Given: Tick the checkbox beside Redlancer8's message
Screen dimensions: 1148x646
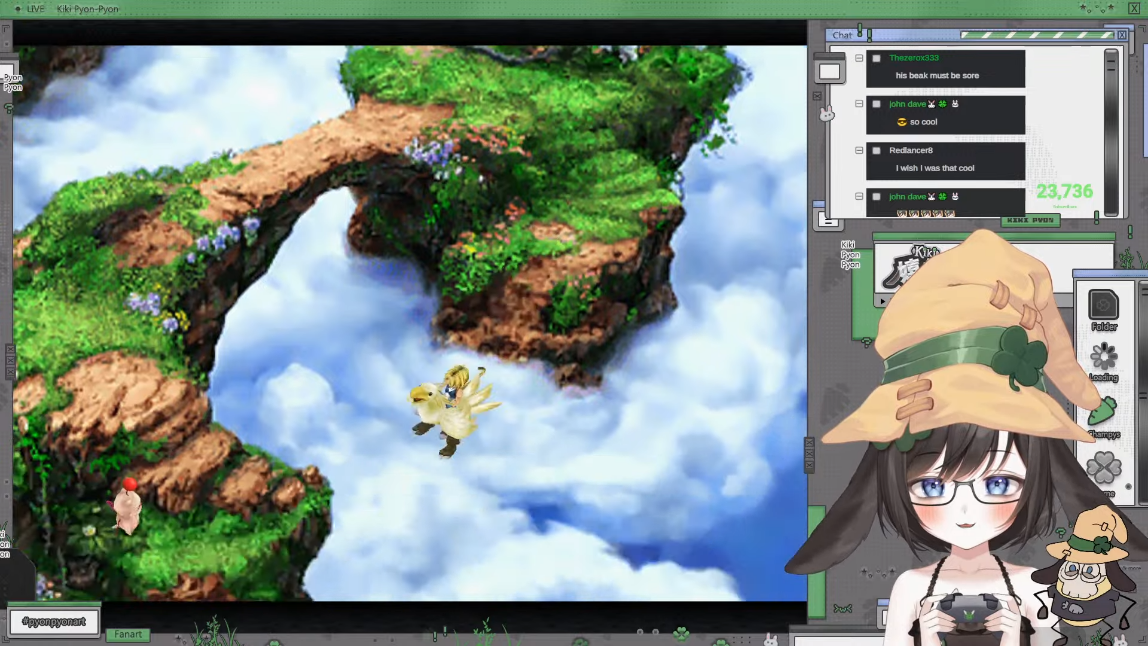Looking at the screenshot, I should point(876,151).
